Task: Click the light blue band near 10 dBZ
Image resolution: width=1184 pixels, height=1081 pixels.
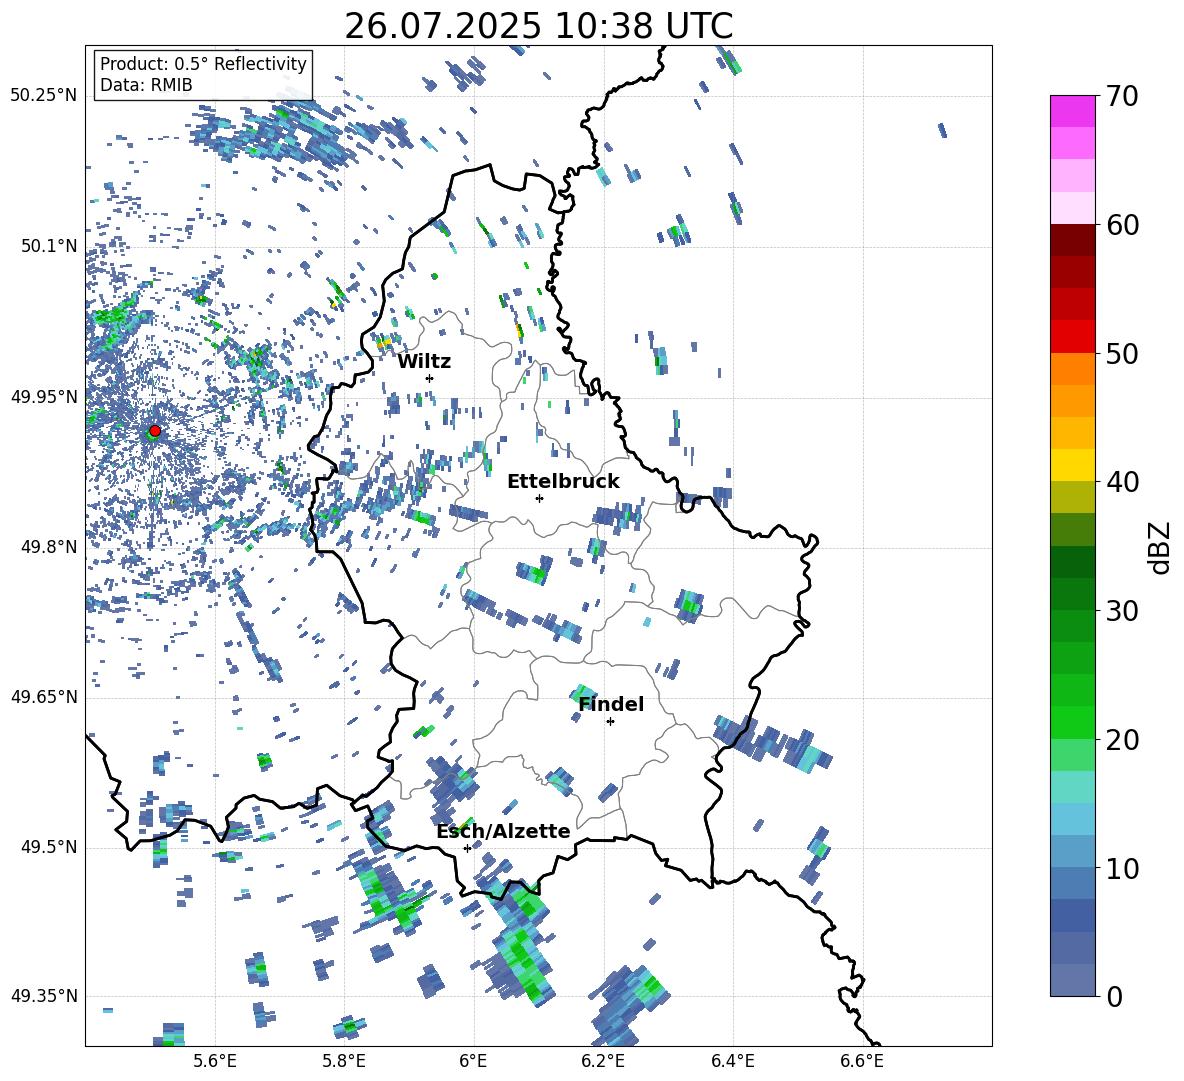Action: [x=1072, y=852]
